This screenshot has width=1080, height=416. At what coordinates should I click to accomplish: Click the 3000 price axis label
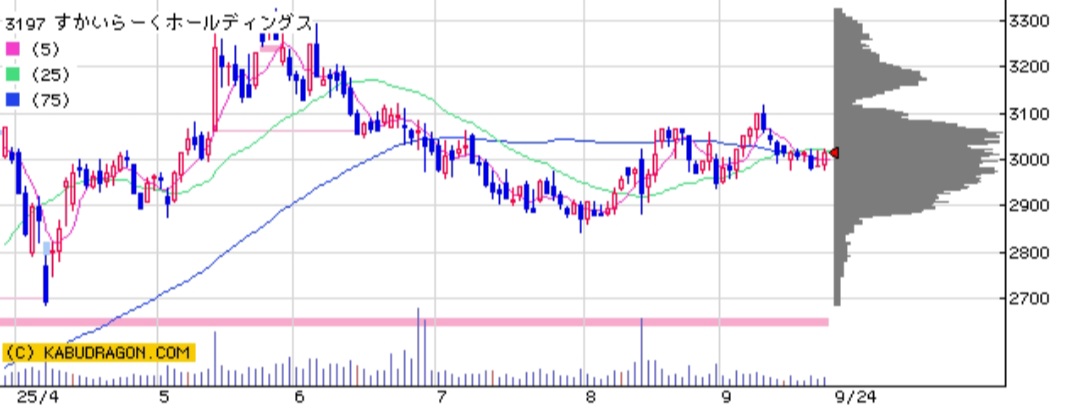coord(1028,159)
